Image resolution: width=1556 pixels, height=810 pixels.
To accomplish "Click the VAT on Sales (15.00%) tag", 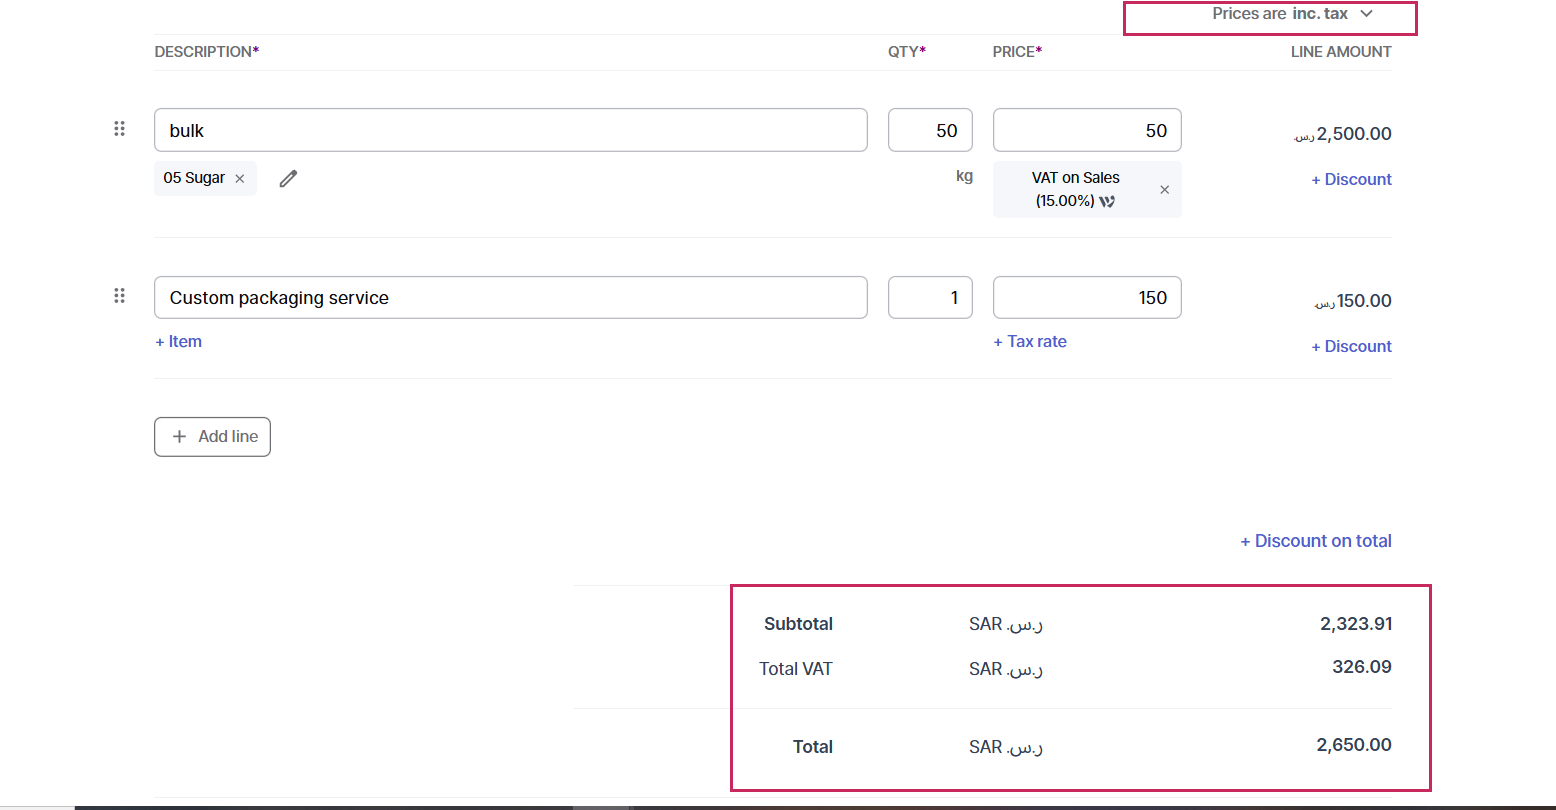I will click(x=1075, y=189).
